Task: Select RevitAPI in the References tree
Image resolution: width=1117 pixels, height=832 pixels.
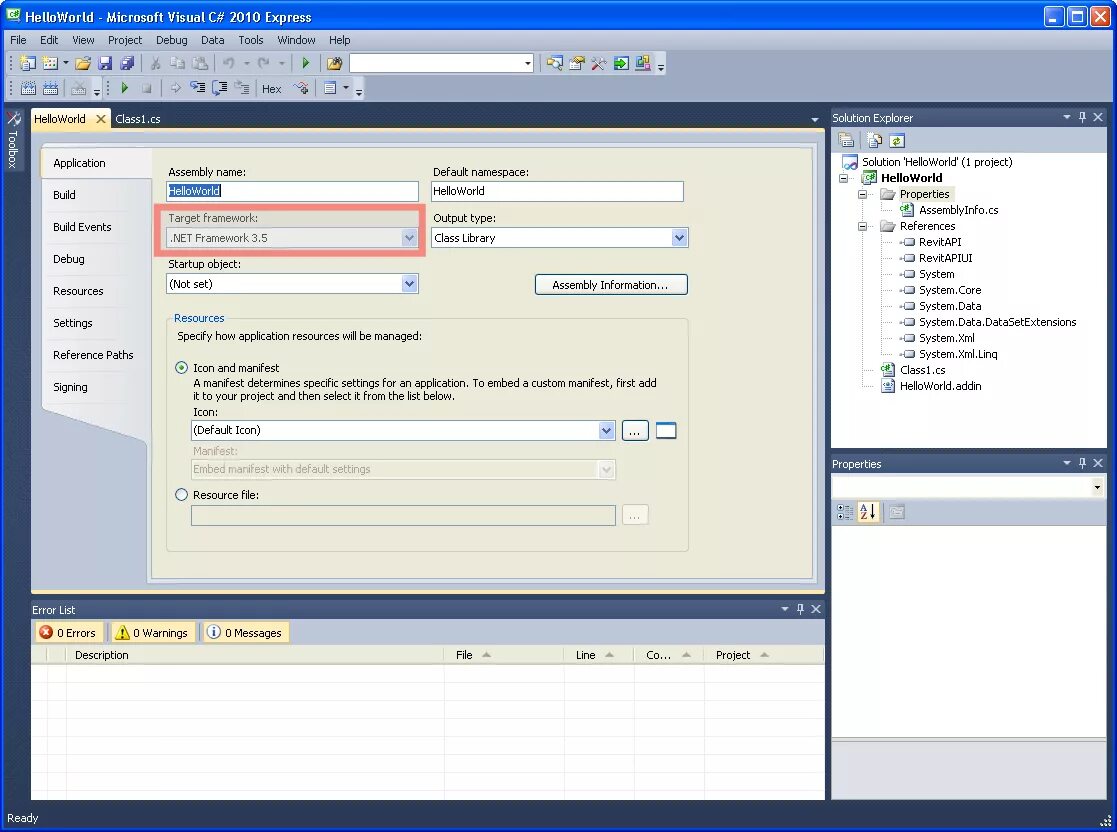Action: tap(940, 242)
